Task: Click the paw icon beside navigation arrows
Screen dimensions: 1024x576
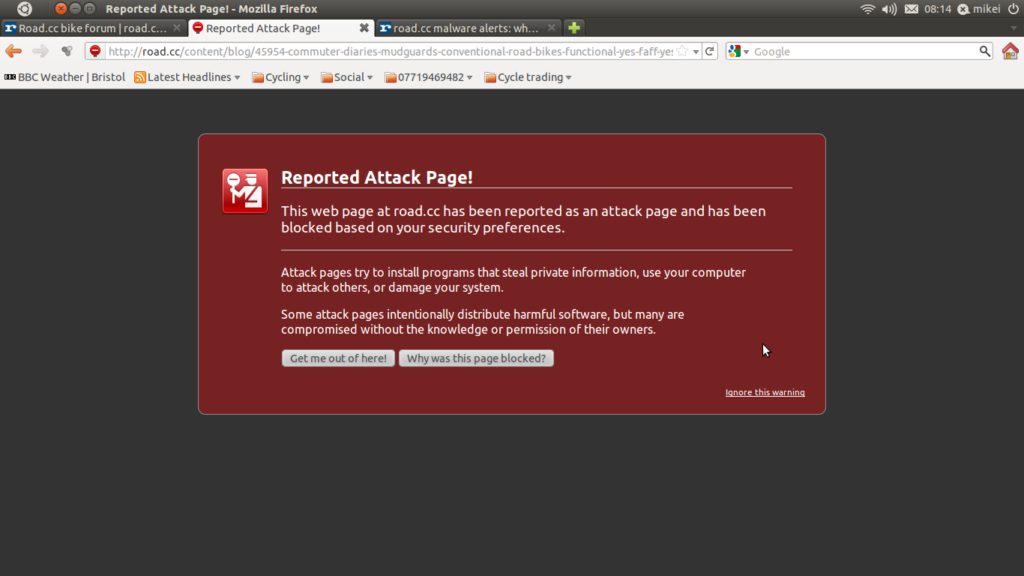Action: click(67, 51)
